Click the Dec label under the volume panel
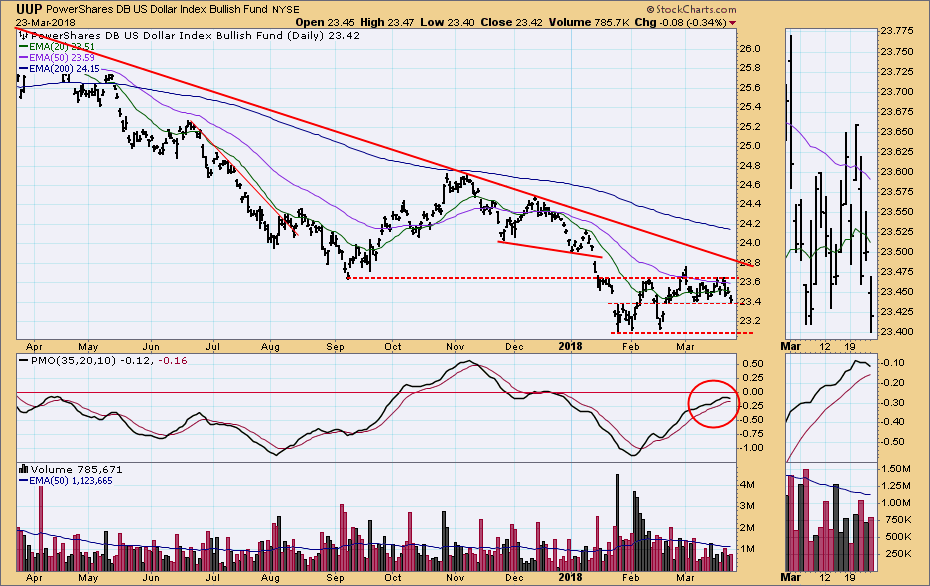Image resolution: width=930 pixels, height=586 pixels. click(x=514, y=577)
